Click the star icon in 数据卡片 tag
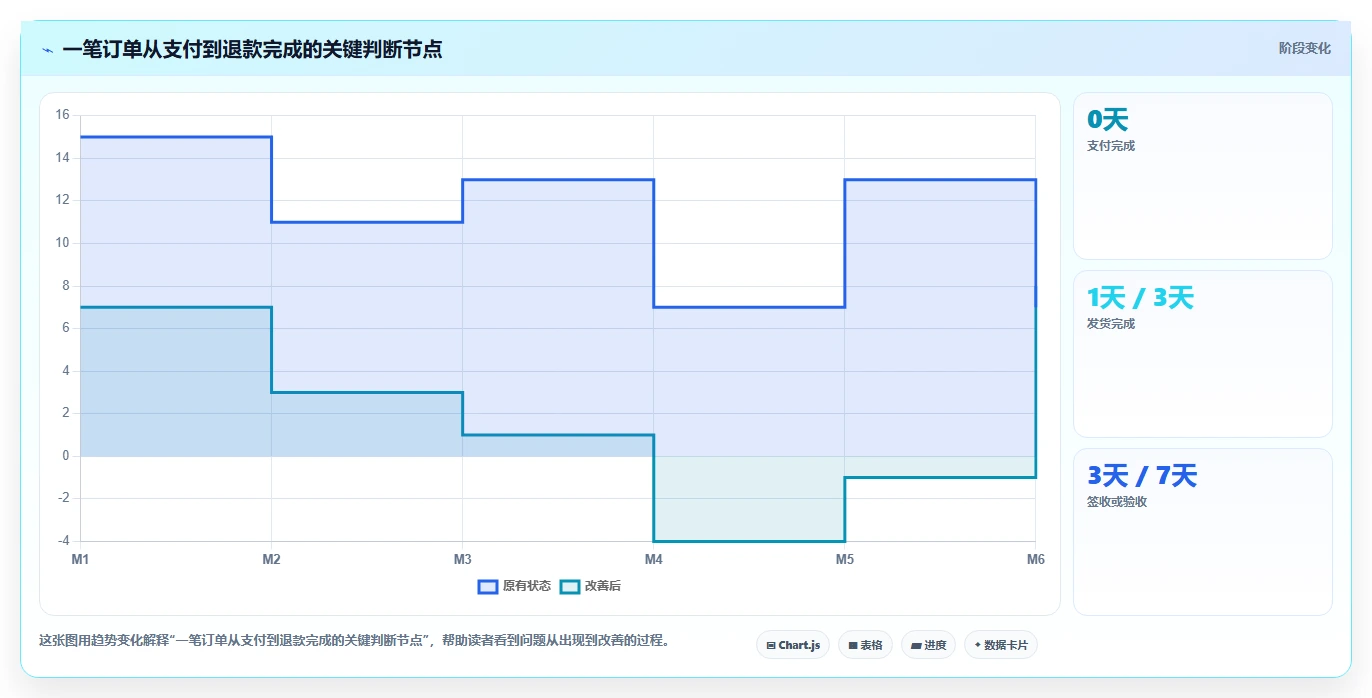This screenshot has width=1372, height=698. (977, 645)
